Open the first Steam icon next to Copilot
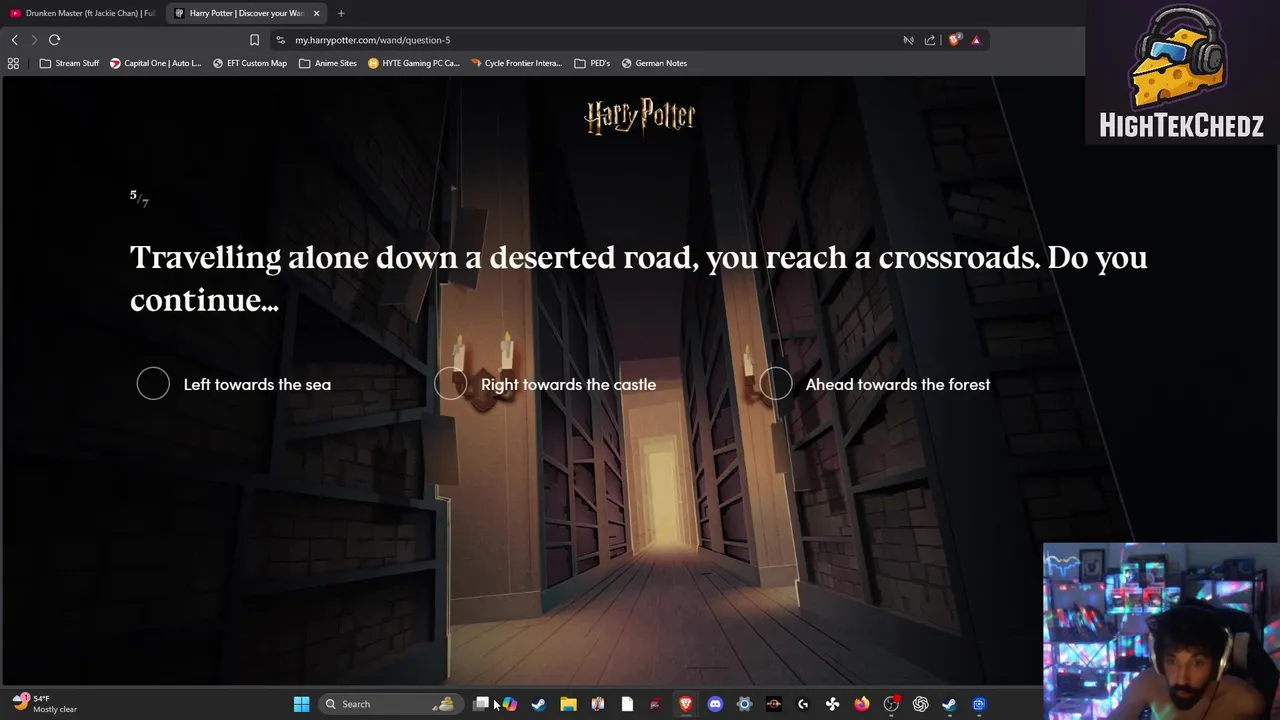Viewport: 1280px width, 720px height. pos(539,704)
